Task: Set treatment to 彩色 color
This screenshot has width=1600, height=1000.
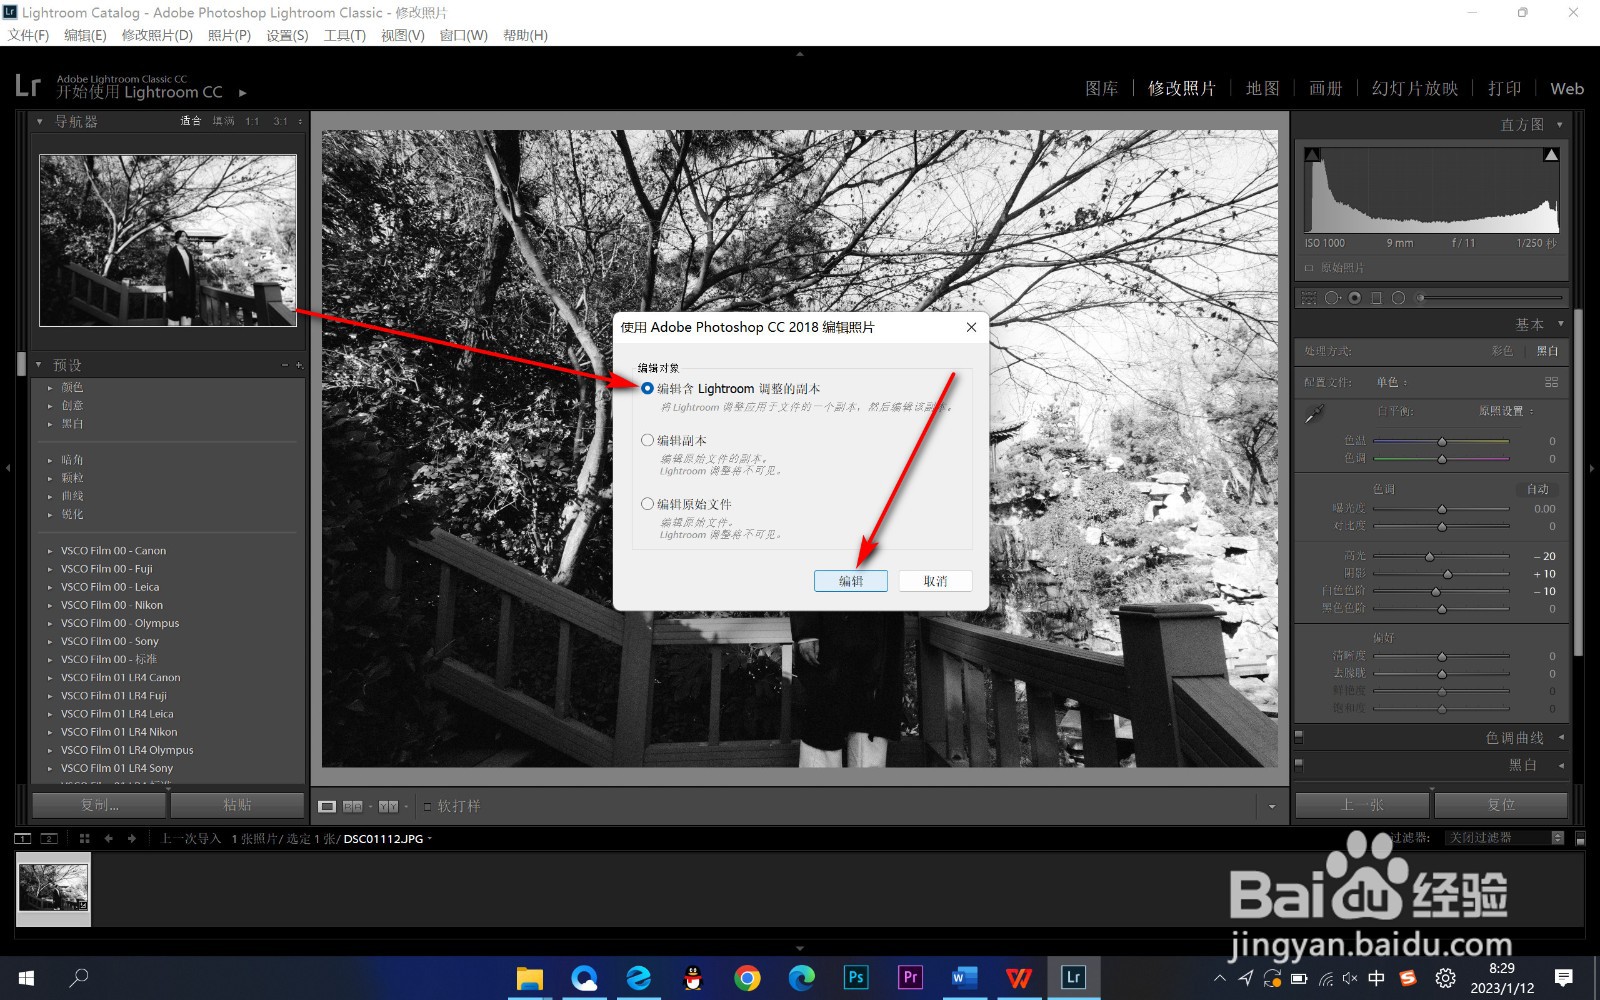Action: pos(1502,351)
